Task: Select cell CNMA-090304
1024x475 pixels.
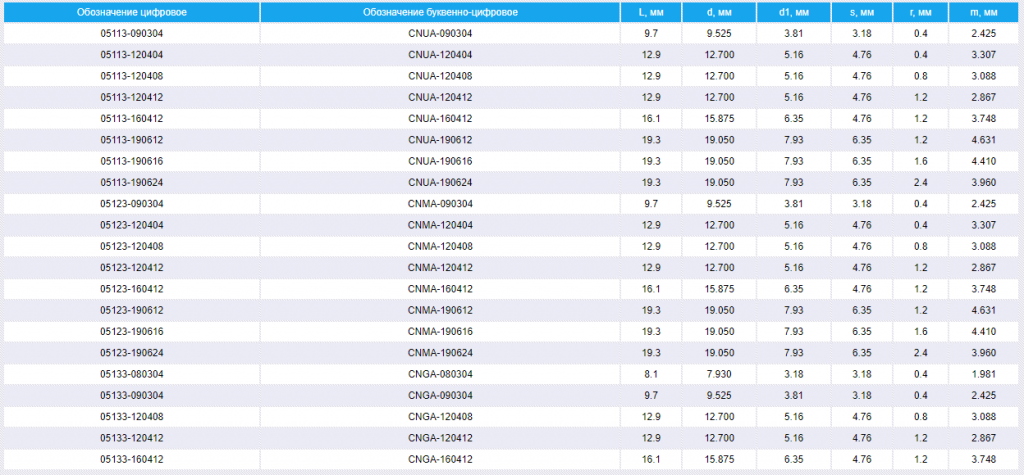Action: coord(440,204)
